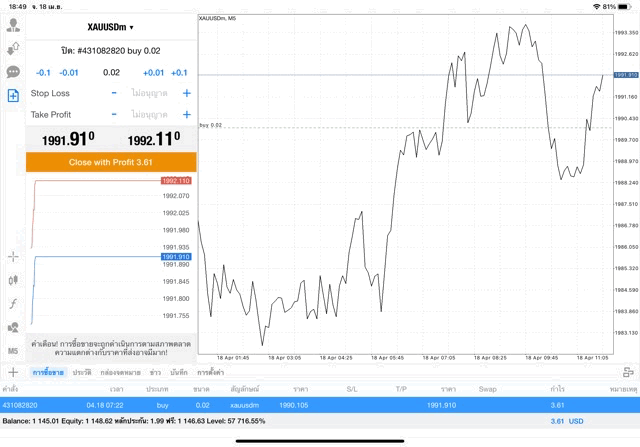Click the entry price 1990.105 cell
This screenshot has height=447, width=640.
[x=293, y=405]
